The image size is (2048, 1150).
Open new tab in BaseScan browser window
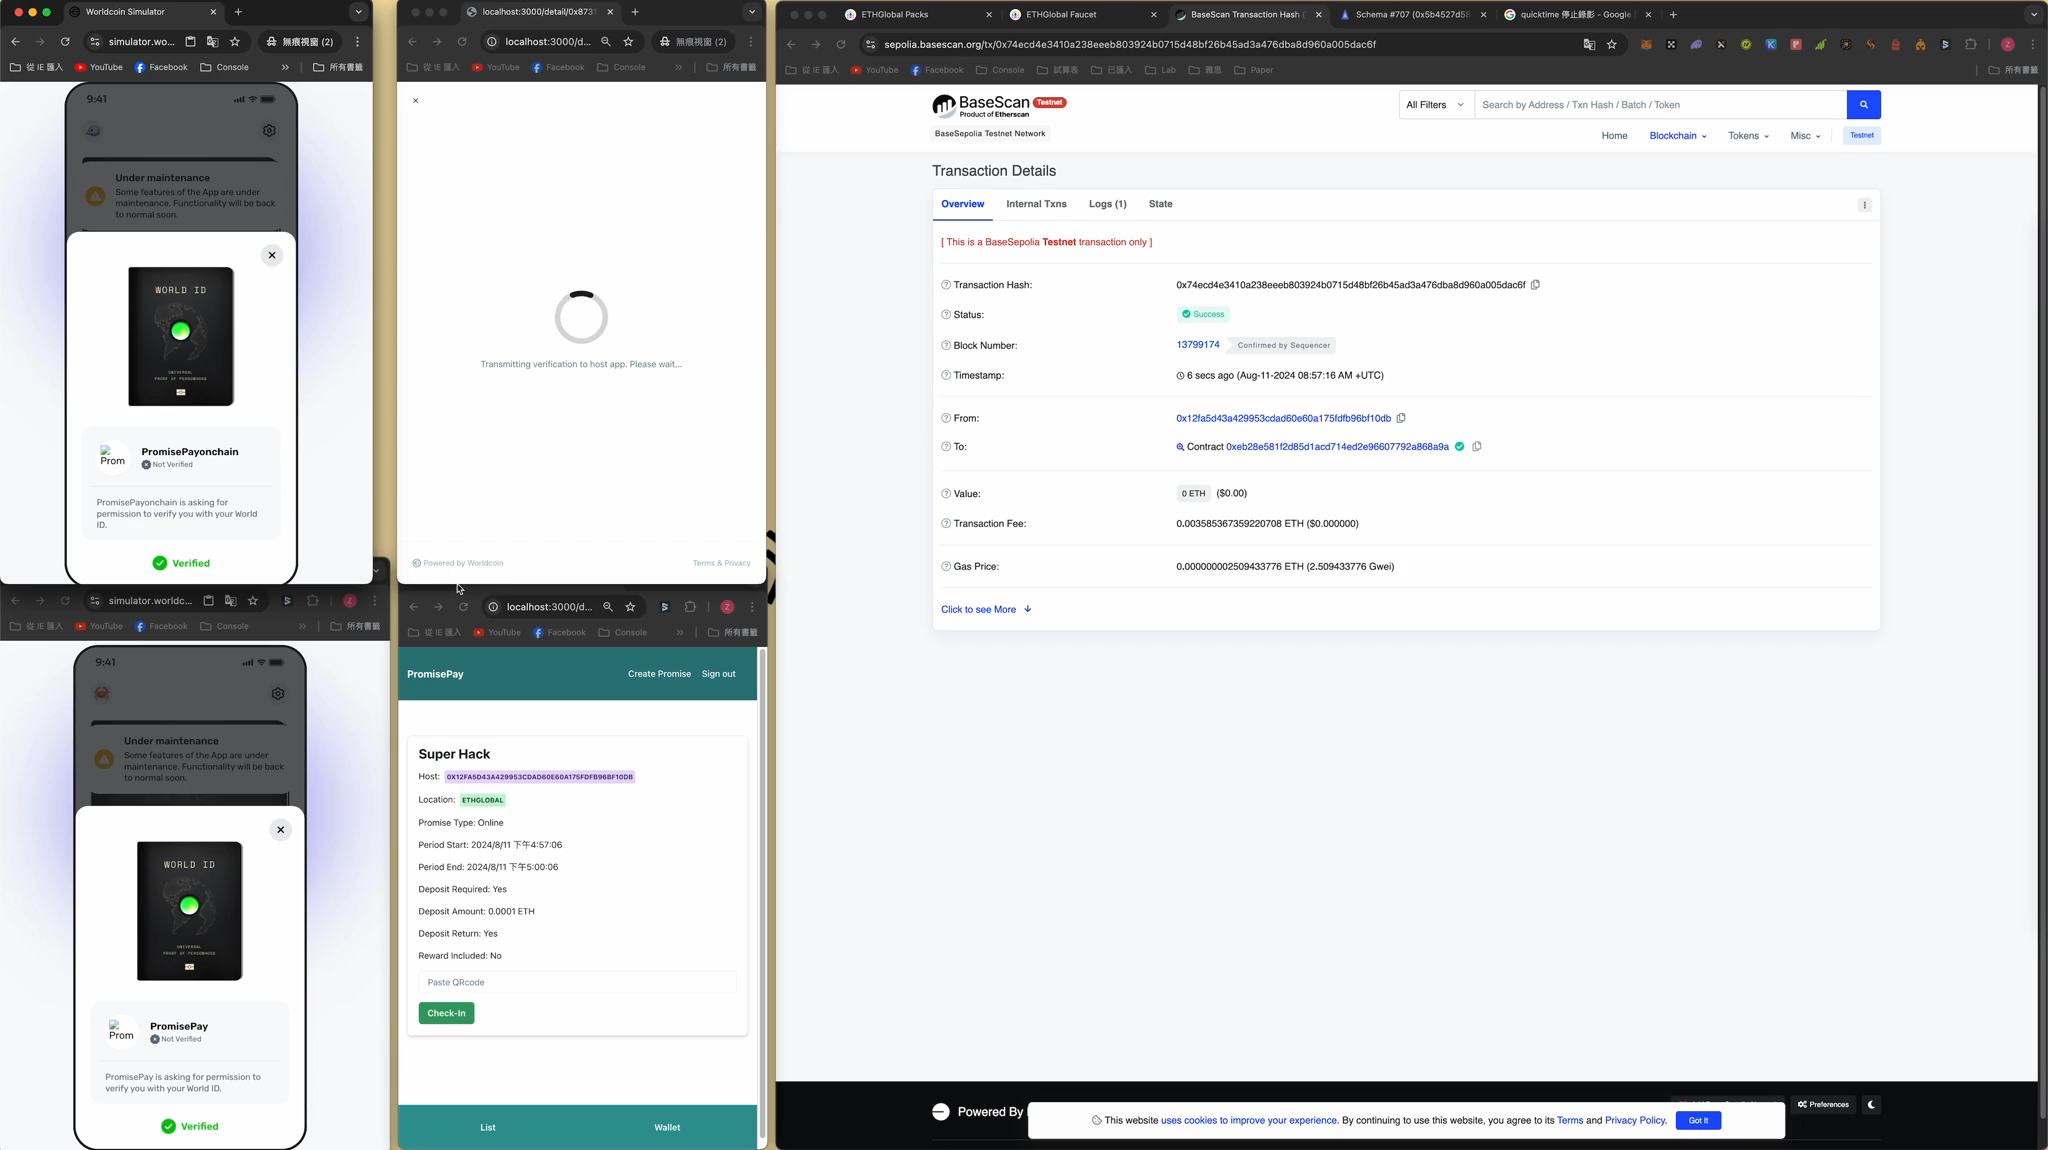(x=1673, y=15)
